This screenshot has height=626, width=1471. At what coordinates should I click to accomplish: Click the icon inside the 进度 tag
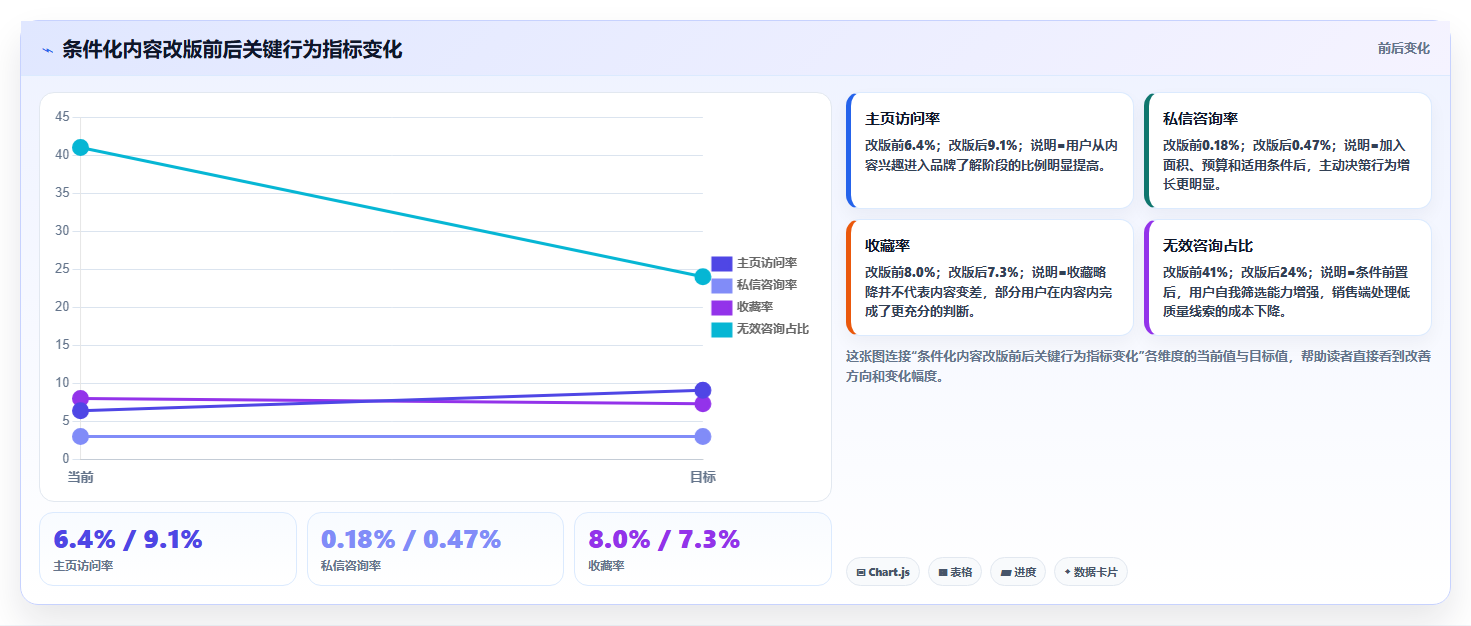1005,573
